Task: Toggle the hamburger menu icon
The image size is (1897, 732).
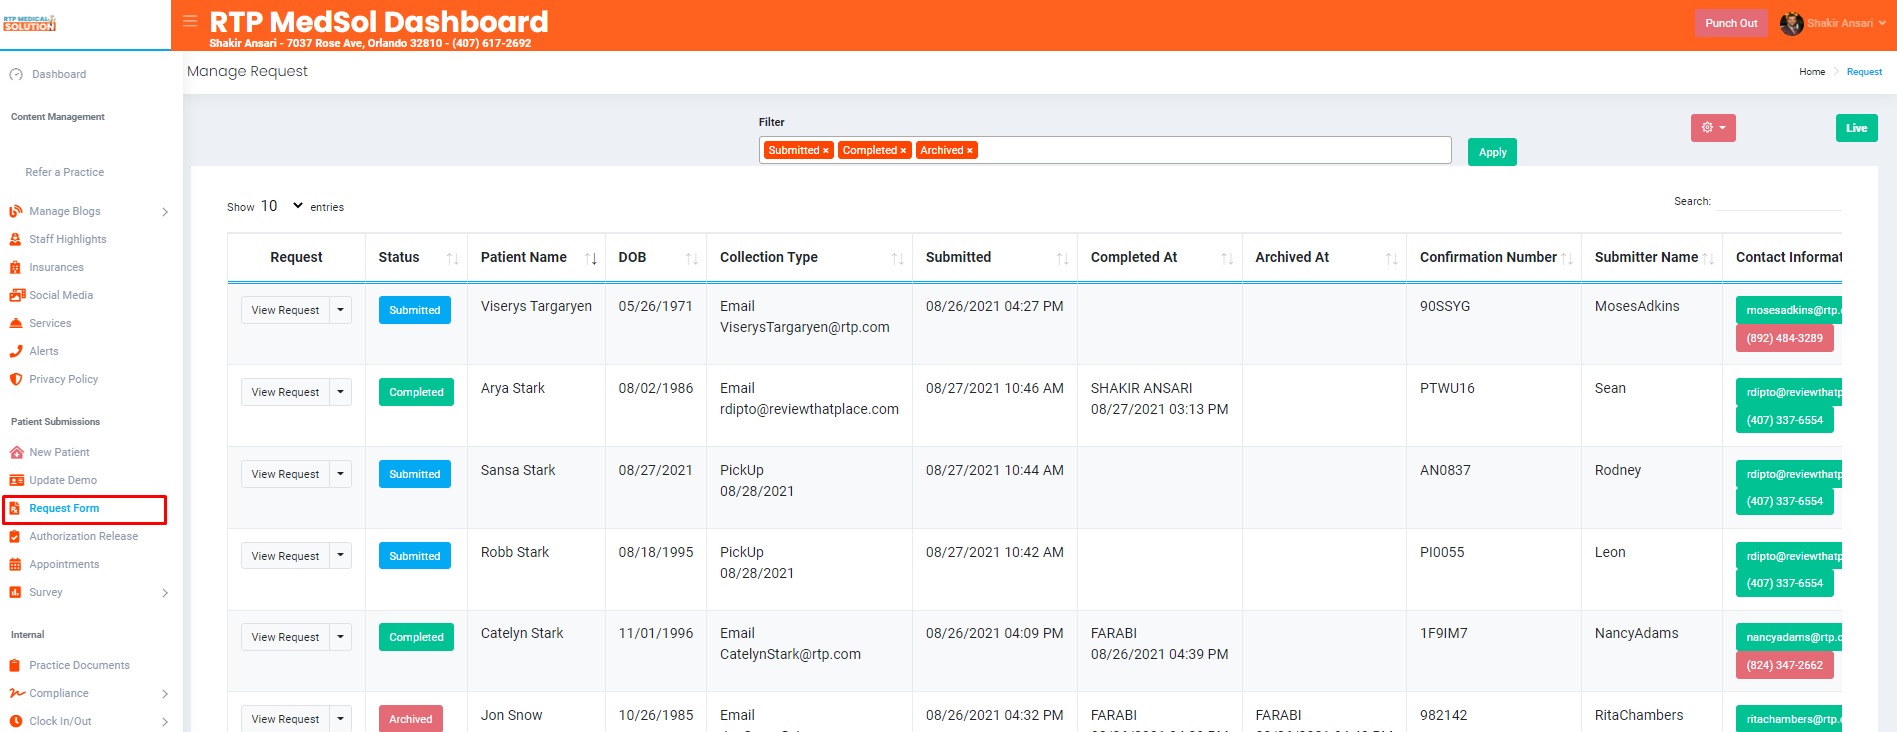Action: [190, 21]
